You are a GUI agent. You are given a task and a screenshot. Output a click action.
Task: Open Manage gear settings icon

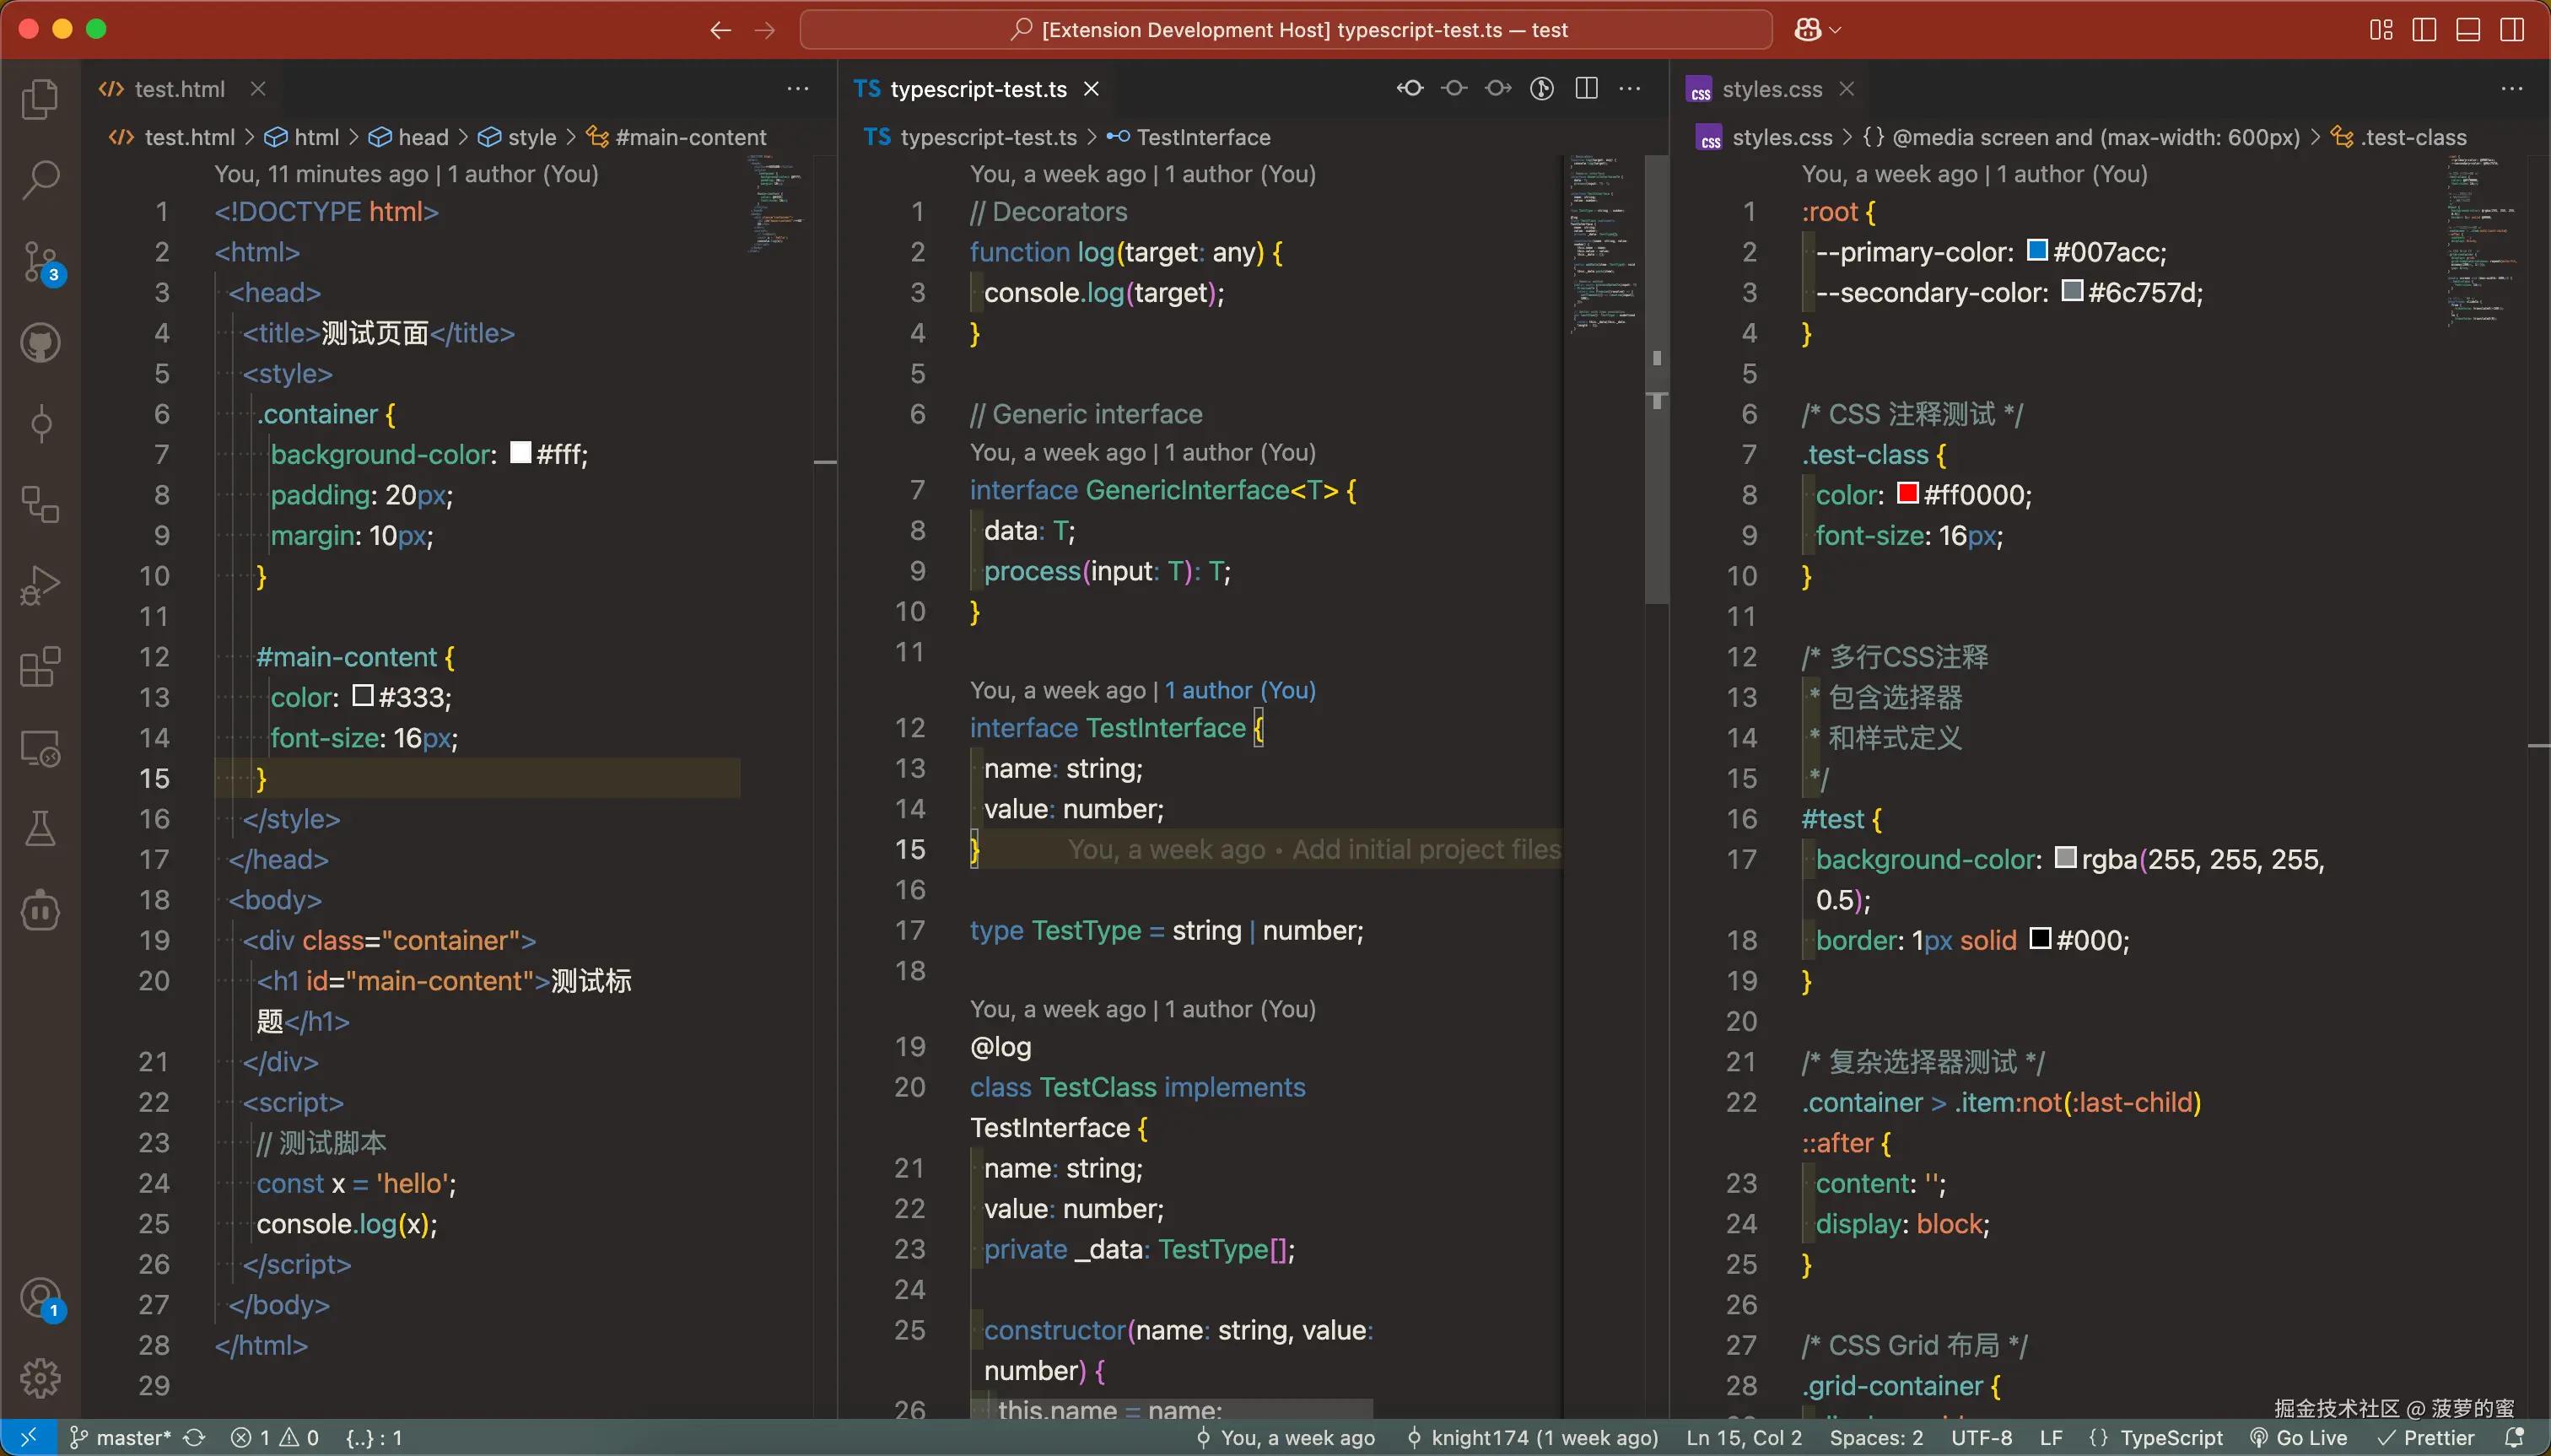40,1377
